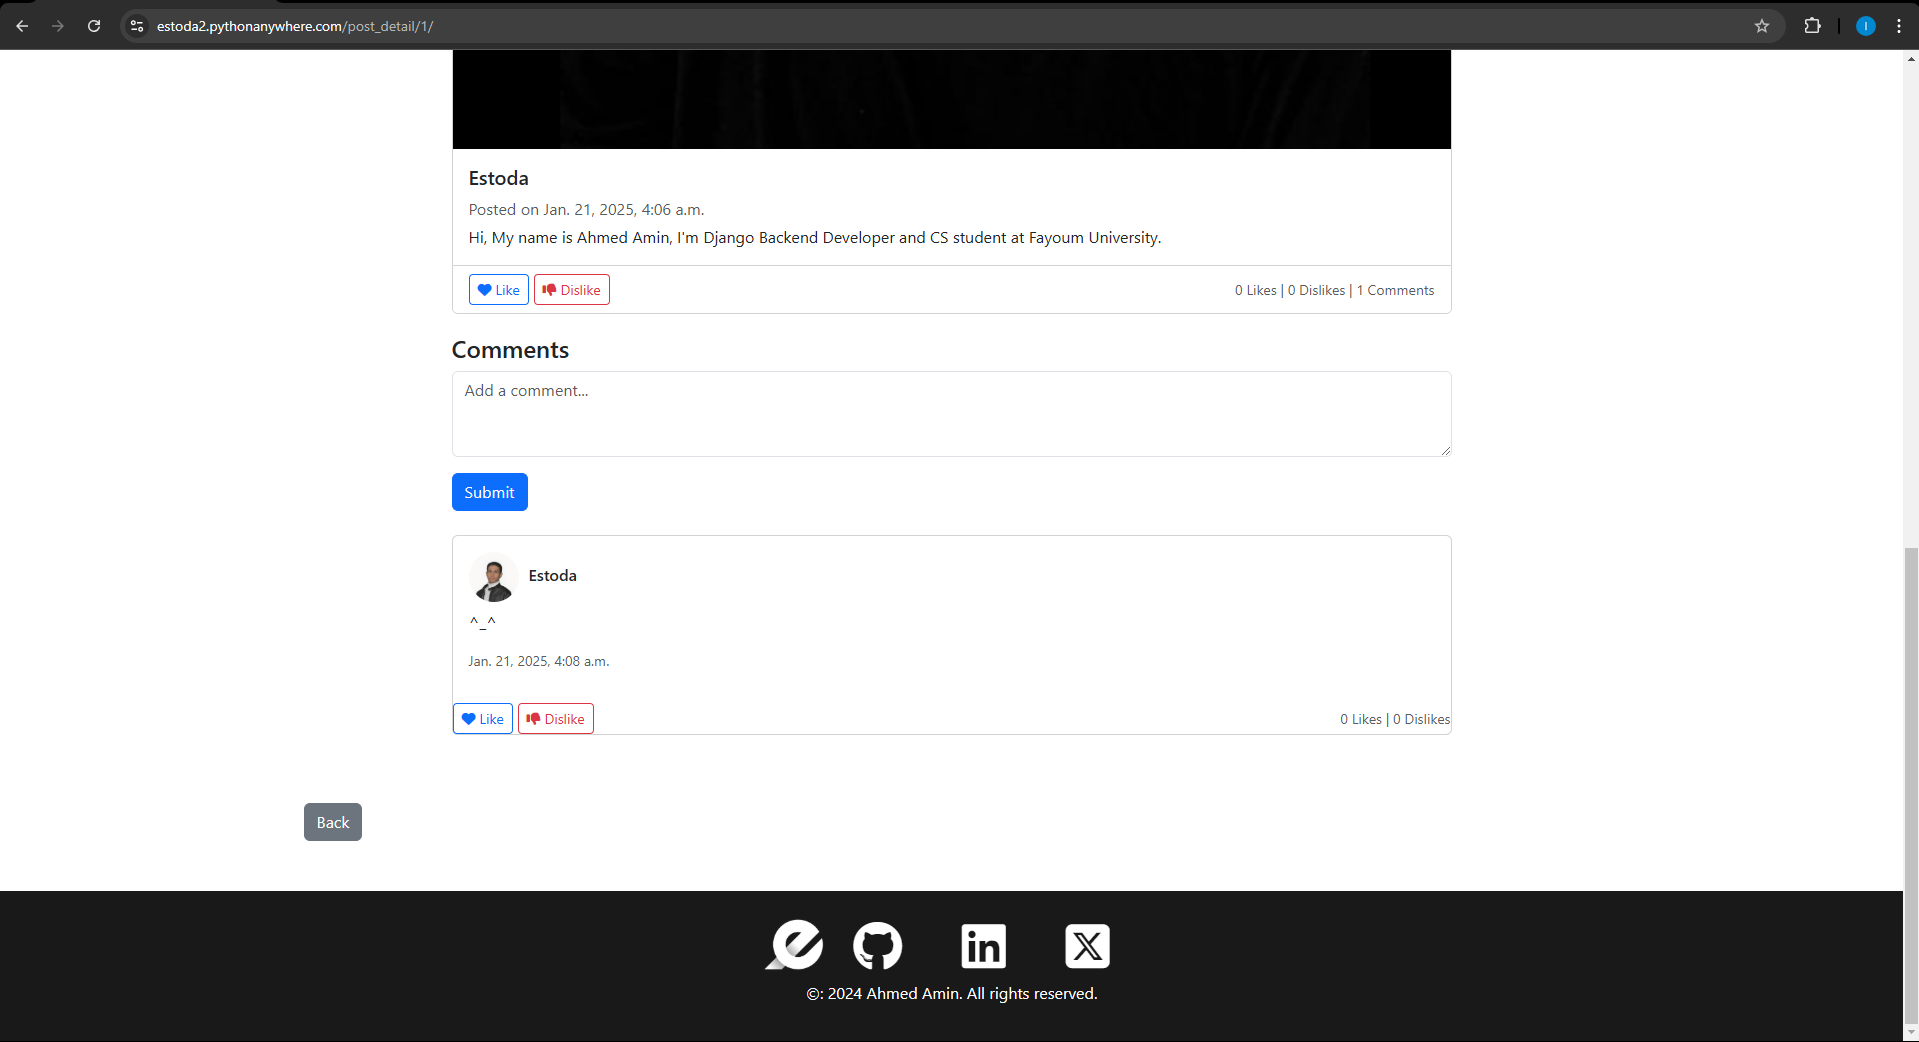Click the post's '1 Comments' count text
Image resolution: width=1919 pixels, height=1042 pixels.
pos(1395,290)
